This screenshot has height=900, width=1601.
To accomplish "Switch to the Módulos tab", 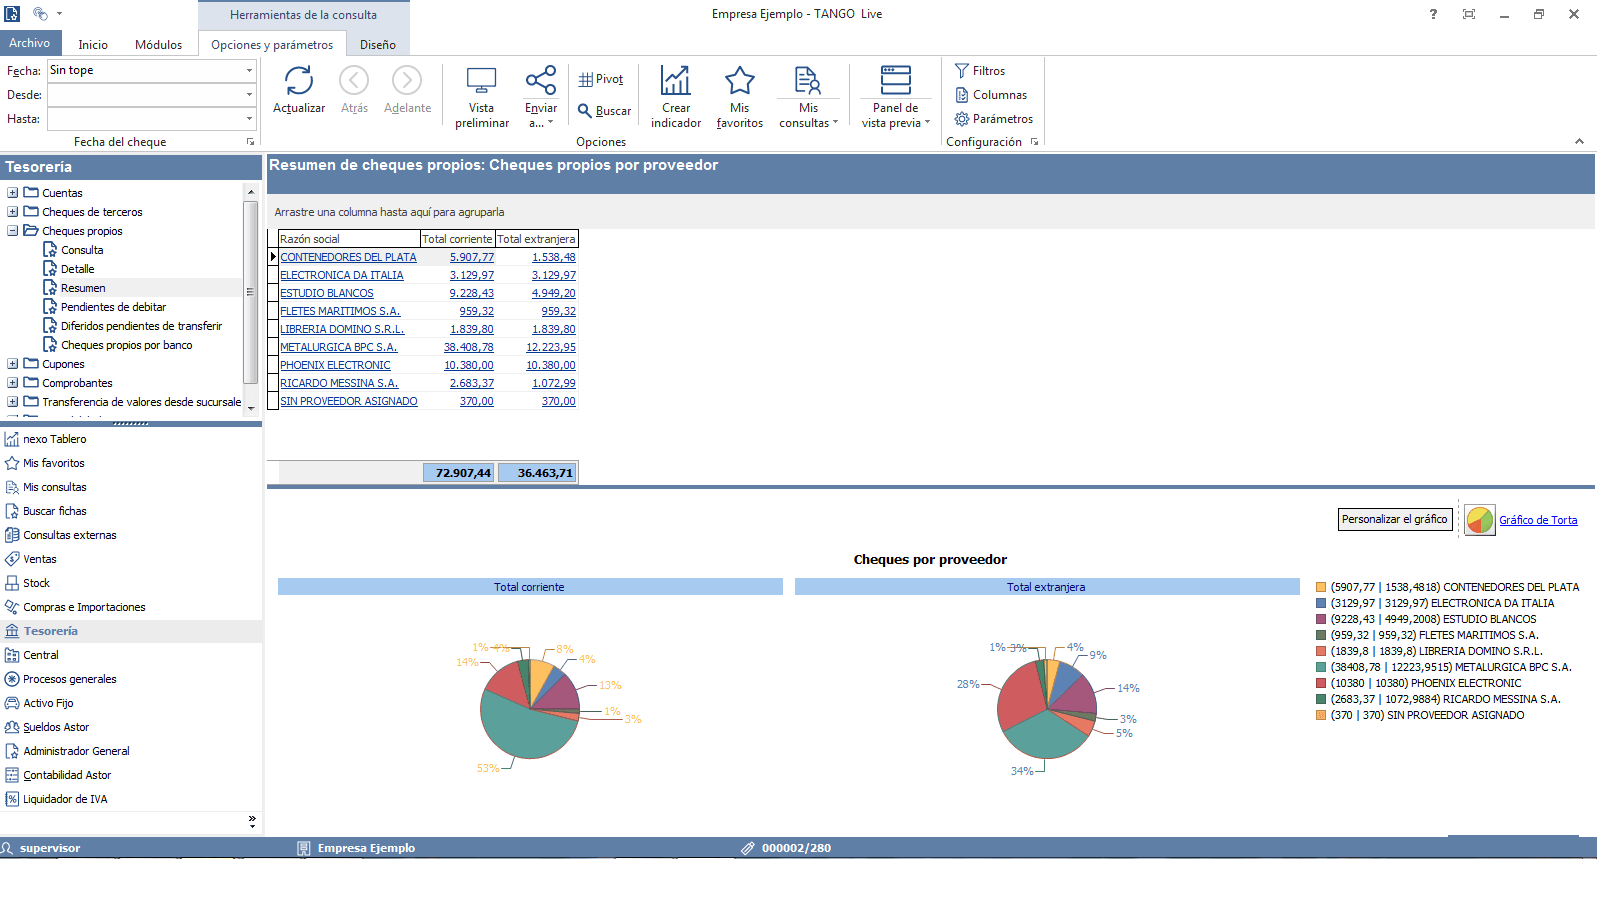I will click(x=158, y=45).
